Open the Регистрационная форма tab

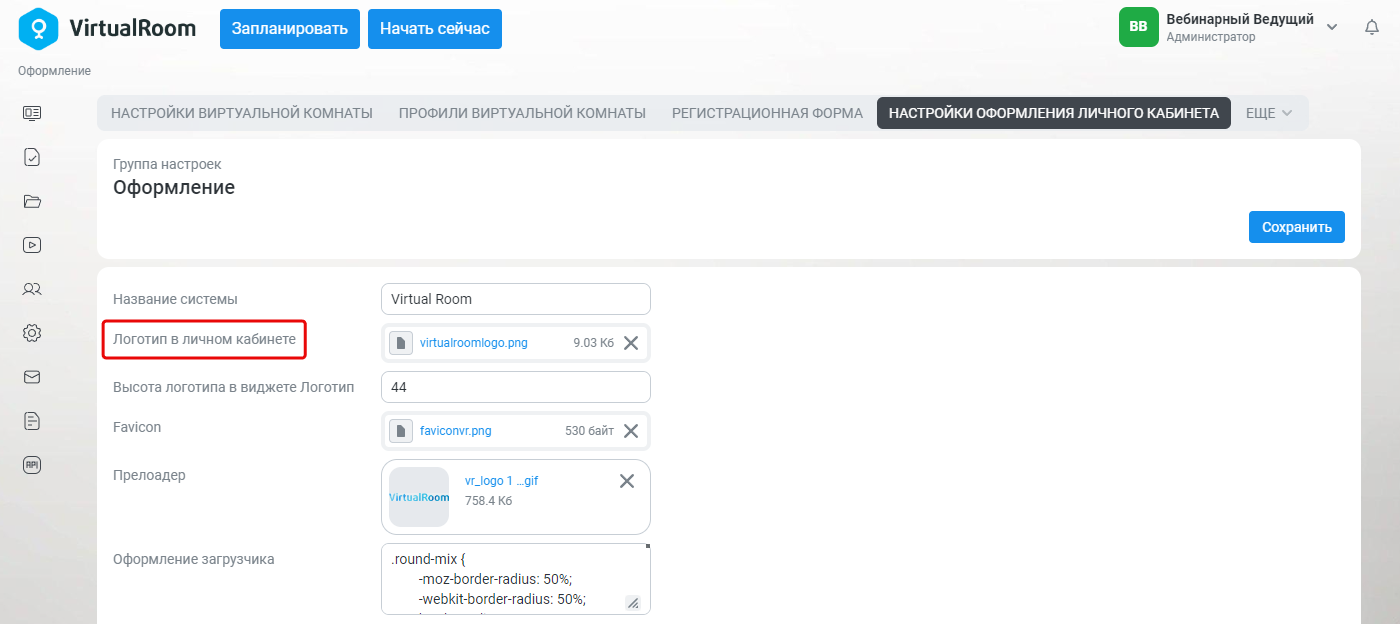767,113
